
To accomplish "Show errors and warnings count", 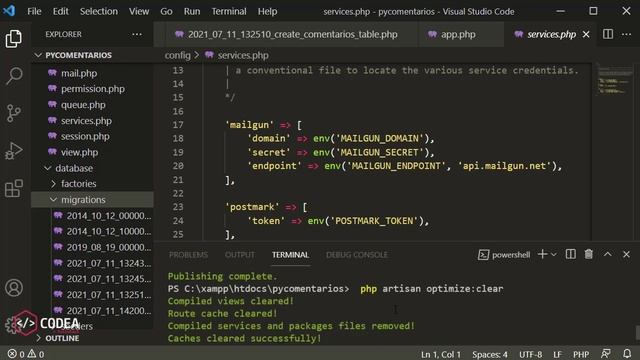I will (26, 354).
